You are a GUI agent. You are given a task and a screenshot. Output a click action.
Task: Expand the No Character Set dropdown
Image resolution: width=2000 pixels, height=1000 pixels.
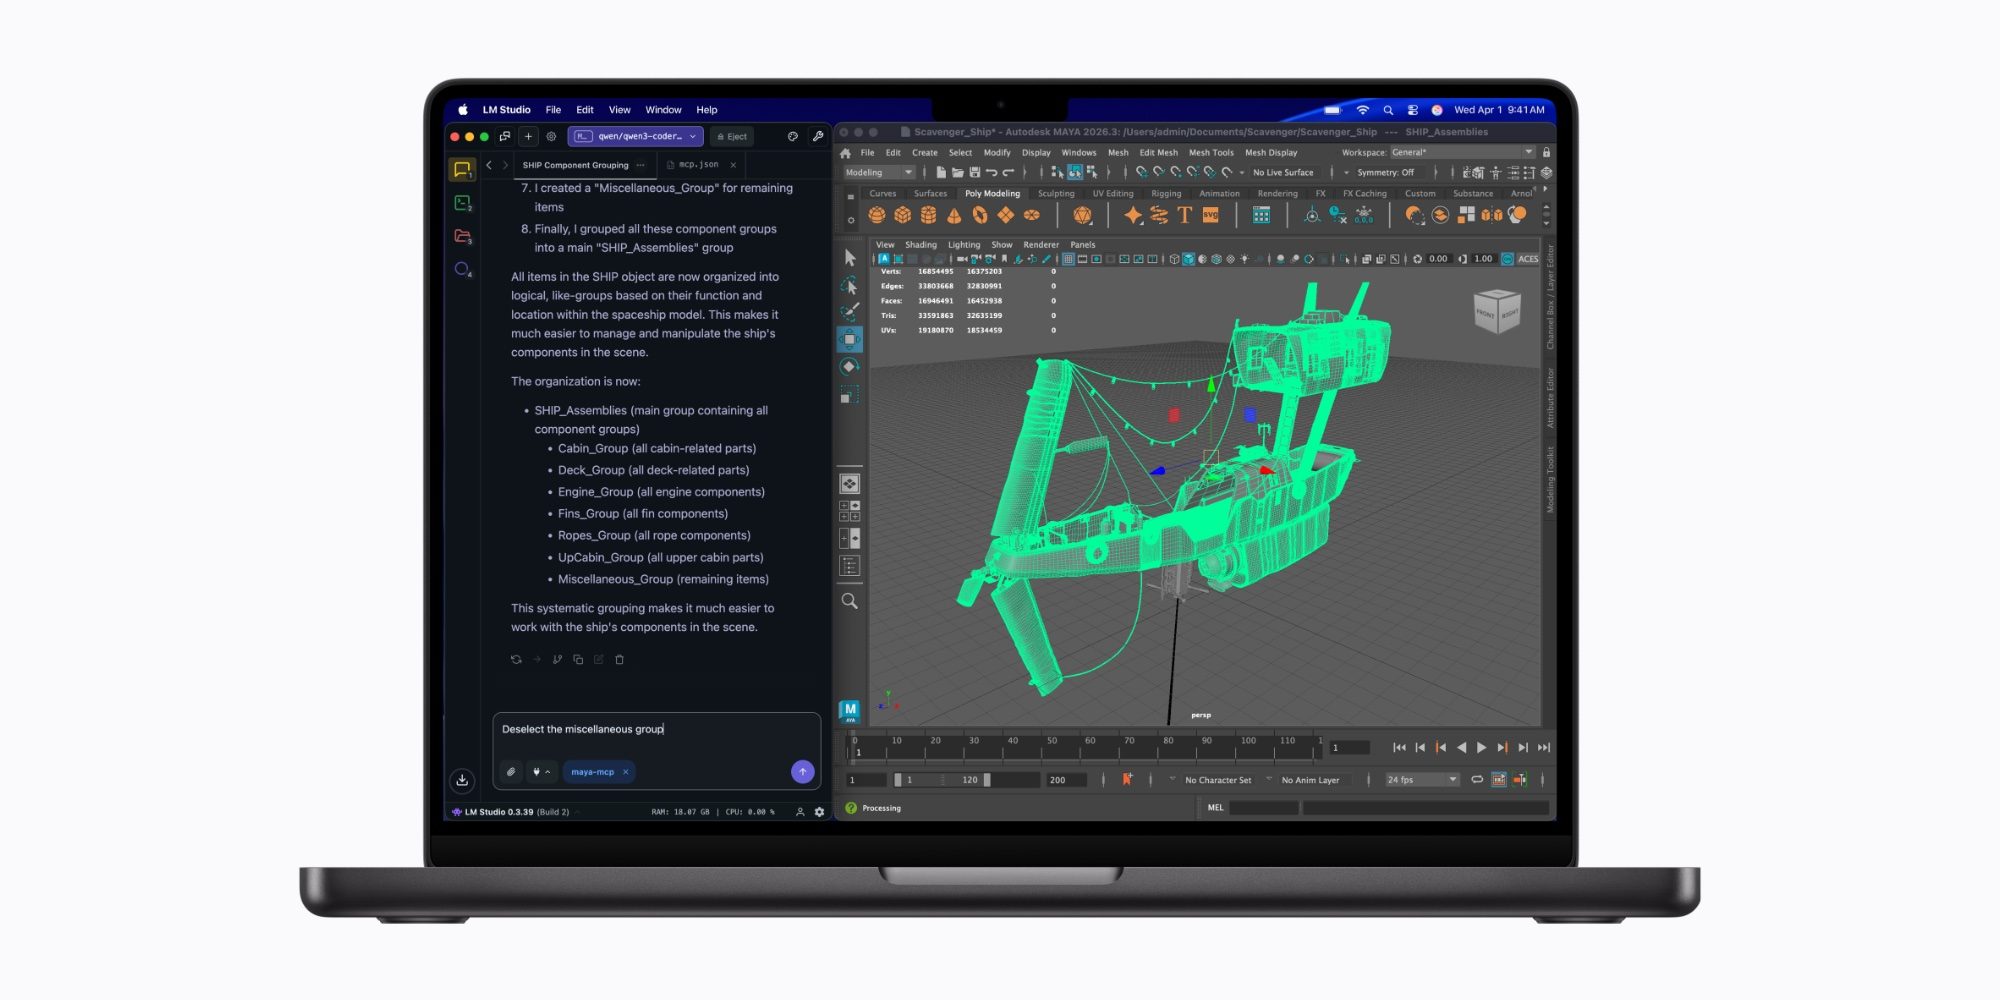click(x=1217, y=780)
